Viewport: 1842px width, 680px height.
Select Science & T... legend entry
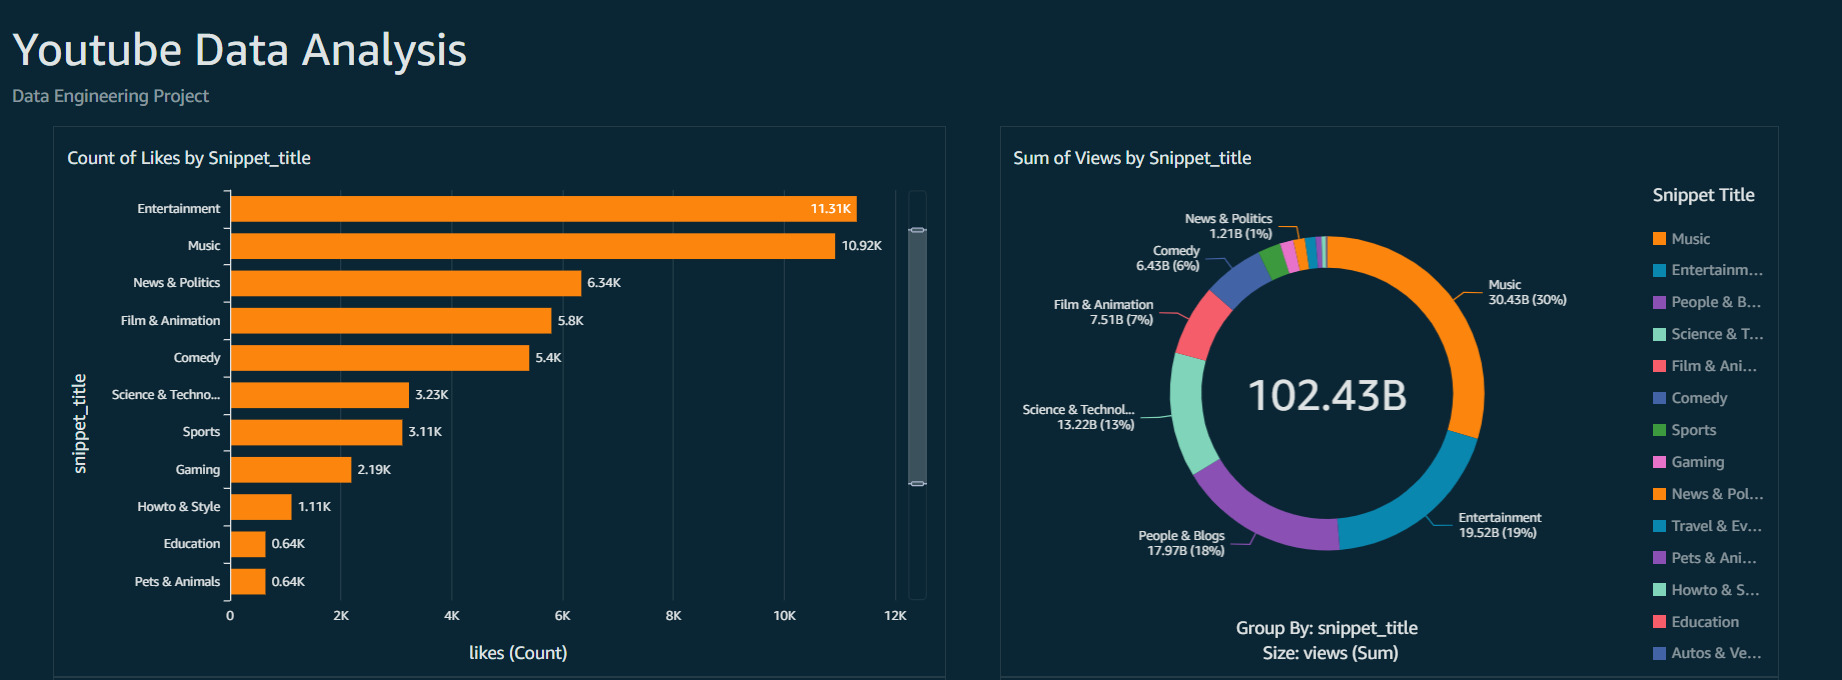tap(1717, 335)
